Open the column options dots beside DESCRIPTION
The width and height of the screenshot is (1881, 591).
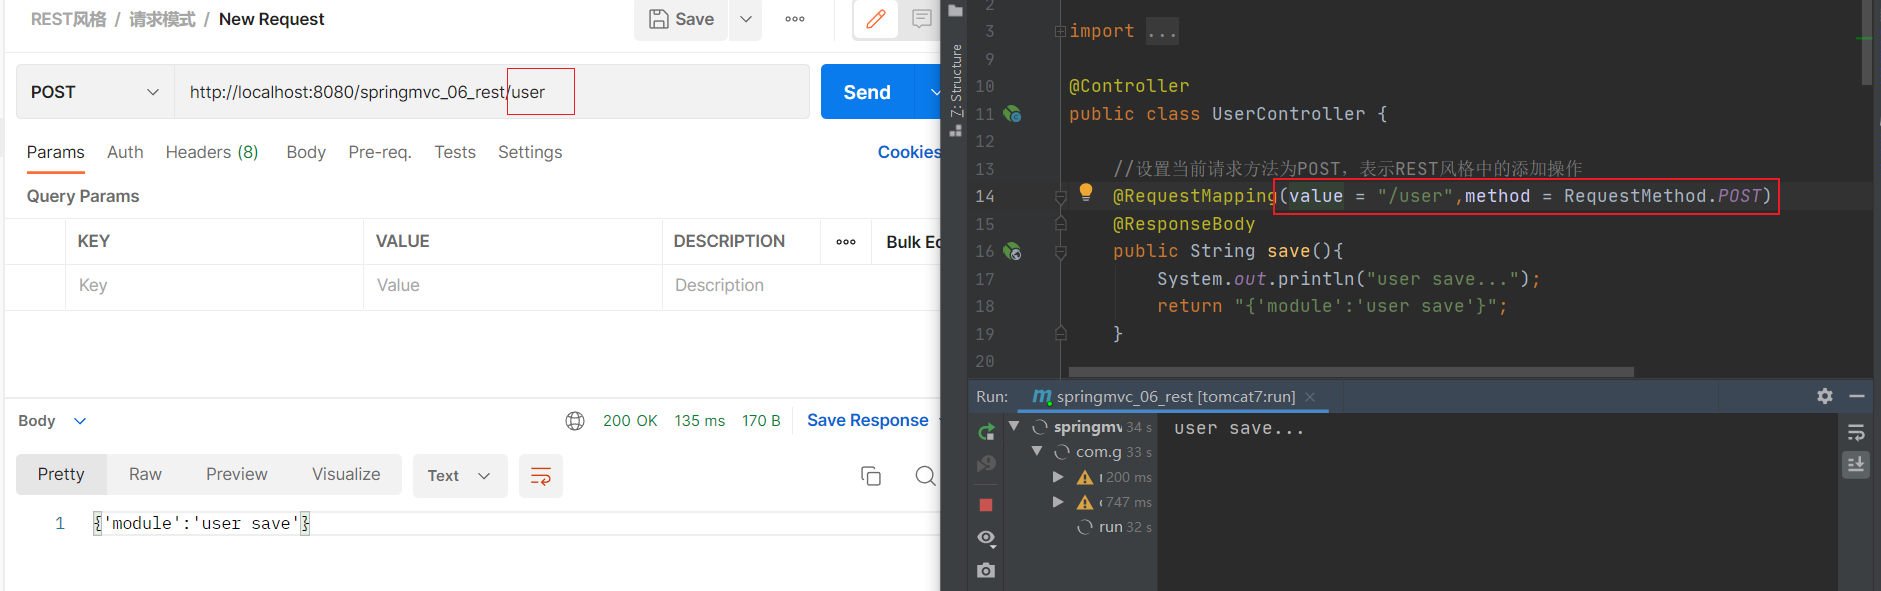pos(846,242)
